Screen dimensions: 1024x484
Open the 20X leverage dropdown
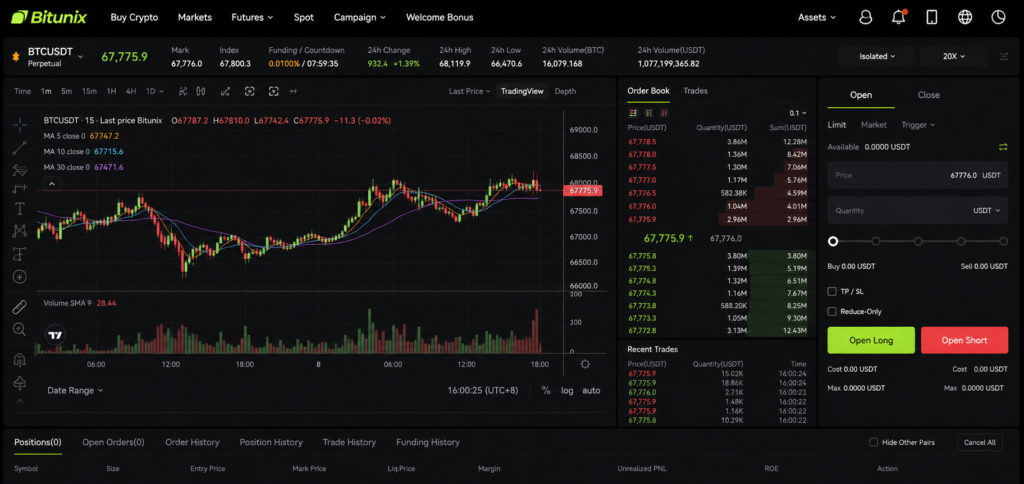tap(954, 57)
